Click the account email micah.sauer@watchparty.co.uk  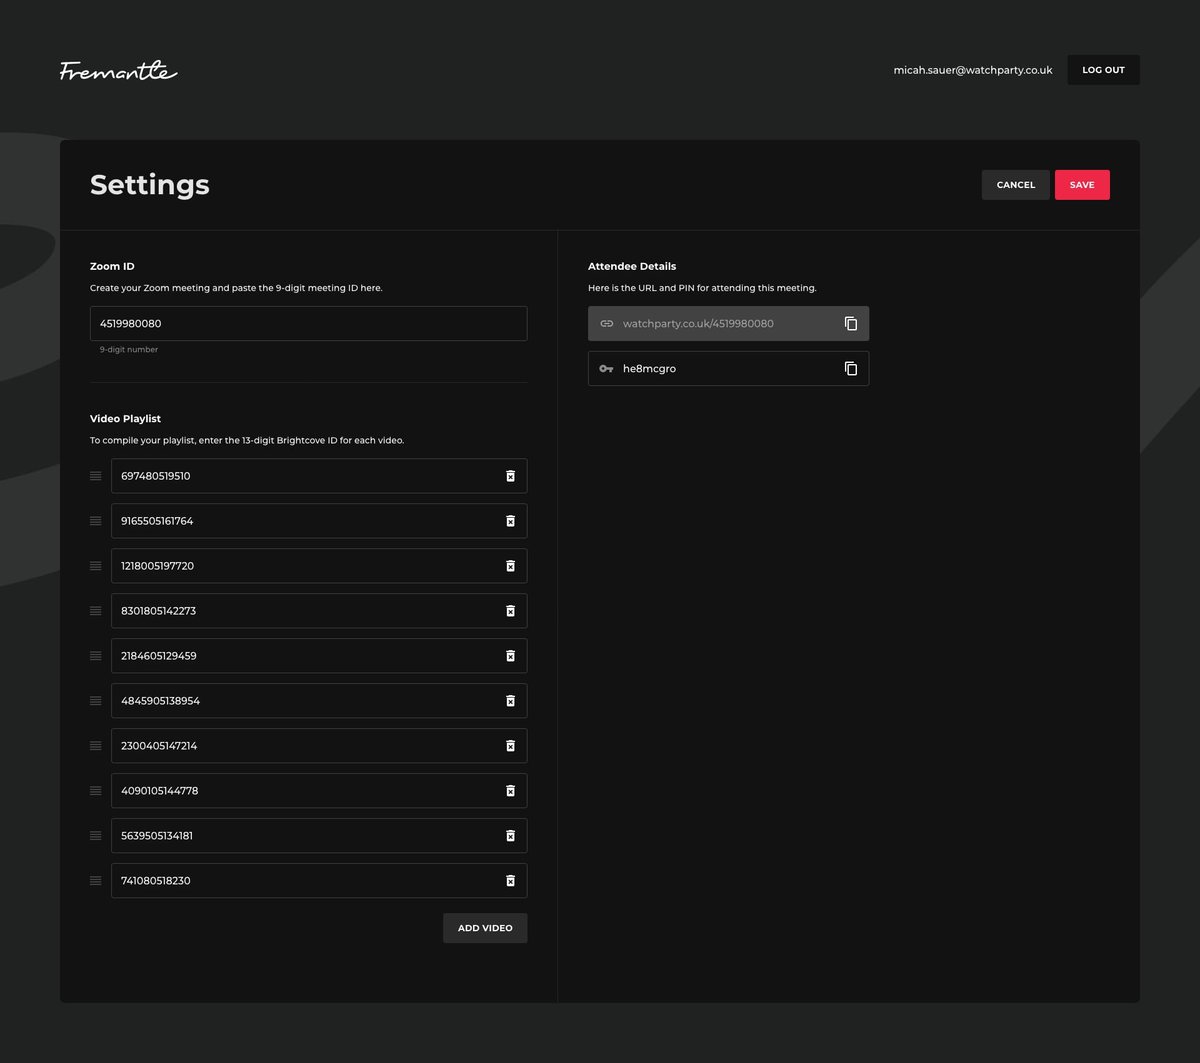point(973,70)
